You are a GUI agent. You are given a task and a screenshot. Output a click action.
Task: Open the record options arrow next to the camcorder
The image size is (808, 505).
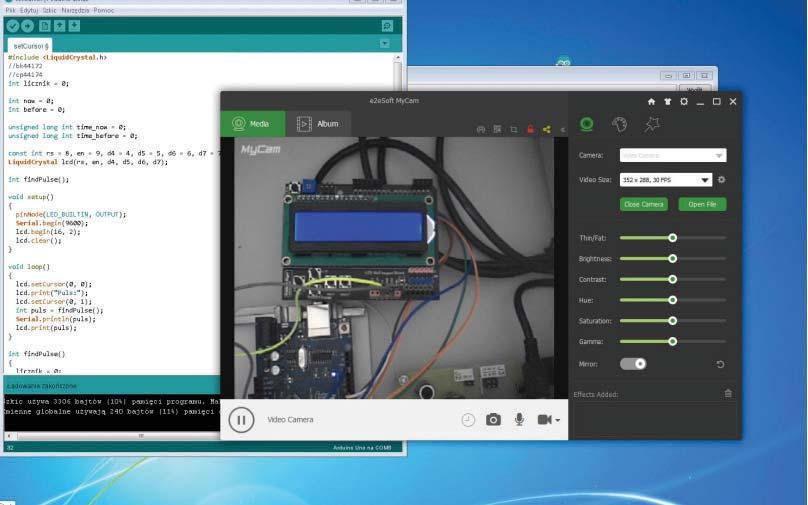tap(558, 420)
